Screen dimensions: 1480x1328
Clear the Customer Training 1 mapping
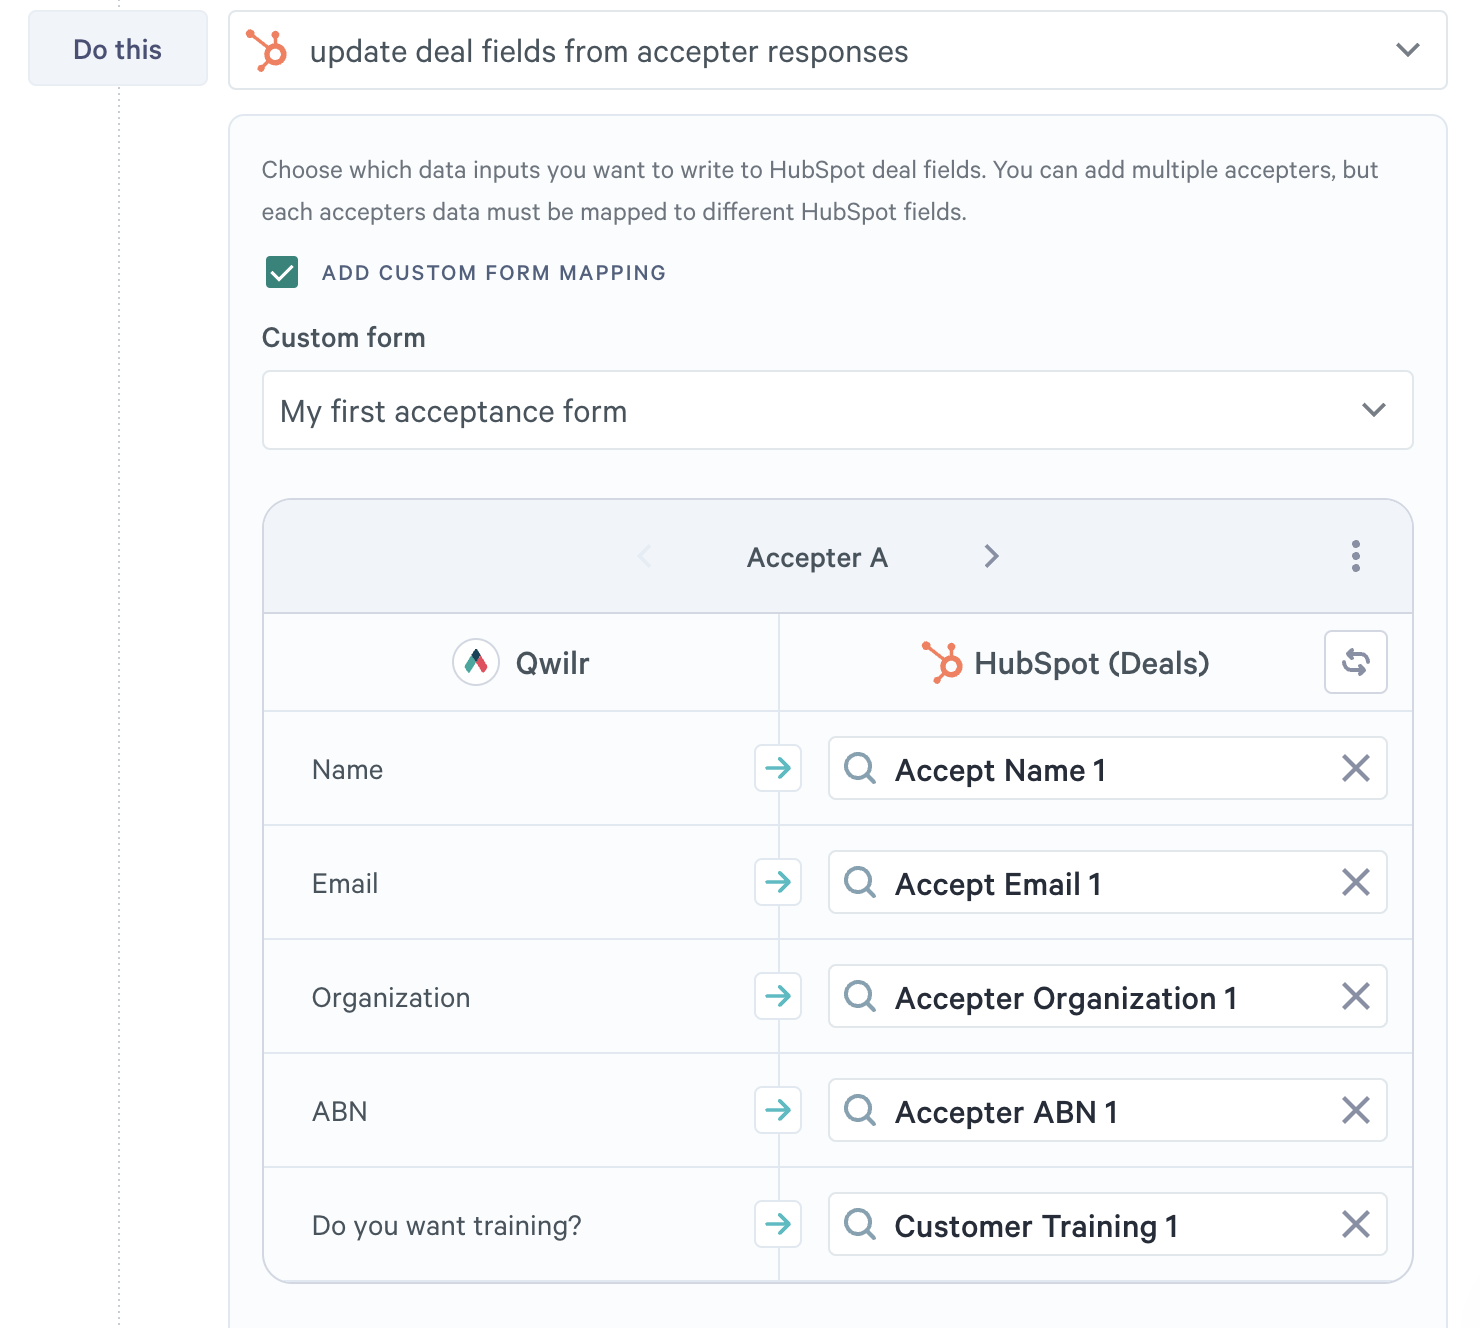(1355, 1225)
